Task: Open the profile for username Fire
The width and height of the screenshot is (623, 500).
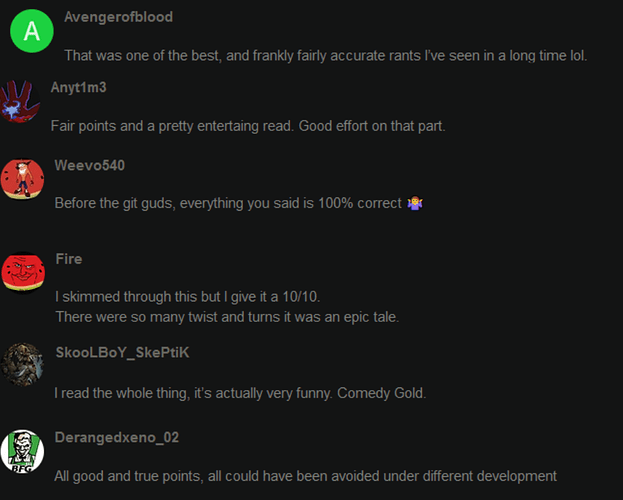Action: pyautogui.click(x=69, y=259)
